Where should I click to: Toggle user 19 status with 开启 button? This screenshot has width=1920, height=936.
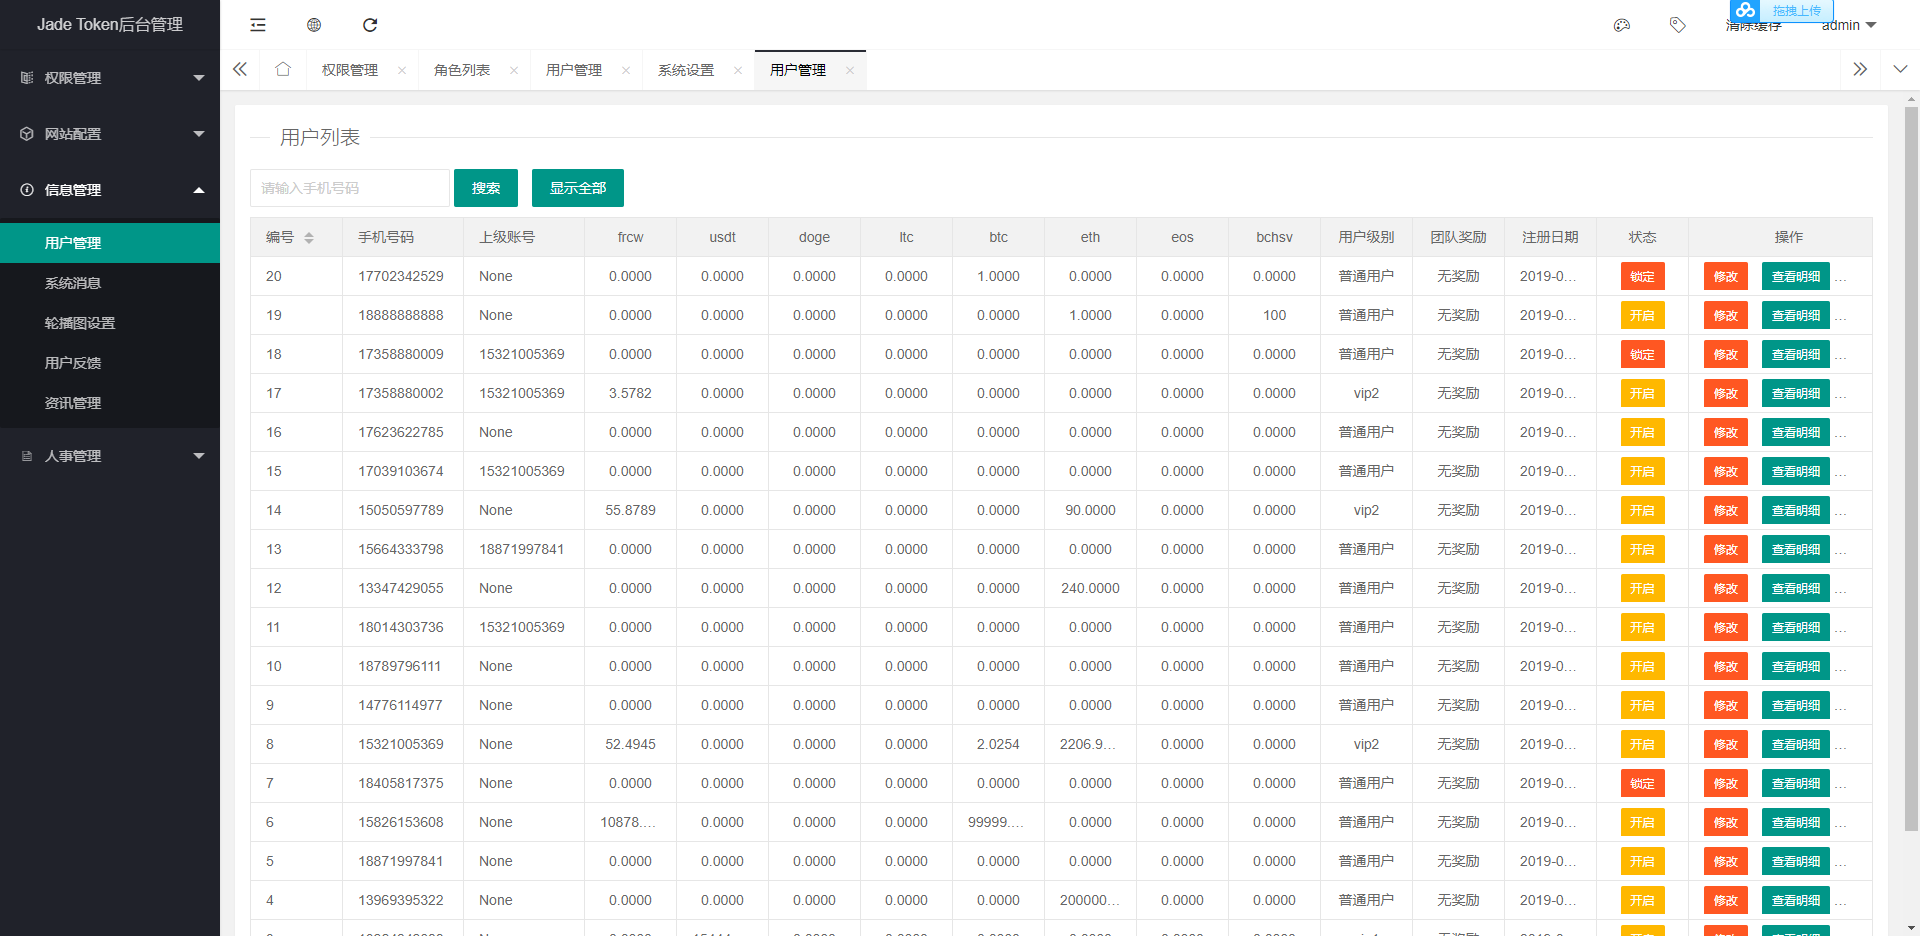(x=1642, y=315)
